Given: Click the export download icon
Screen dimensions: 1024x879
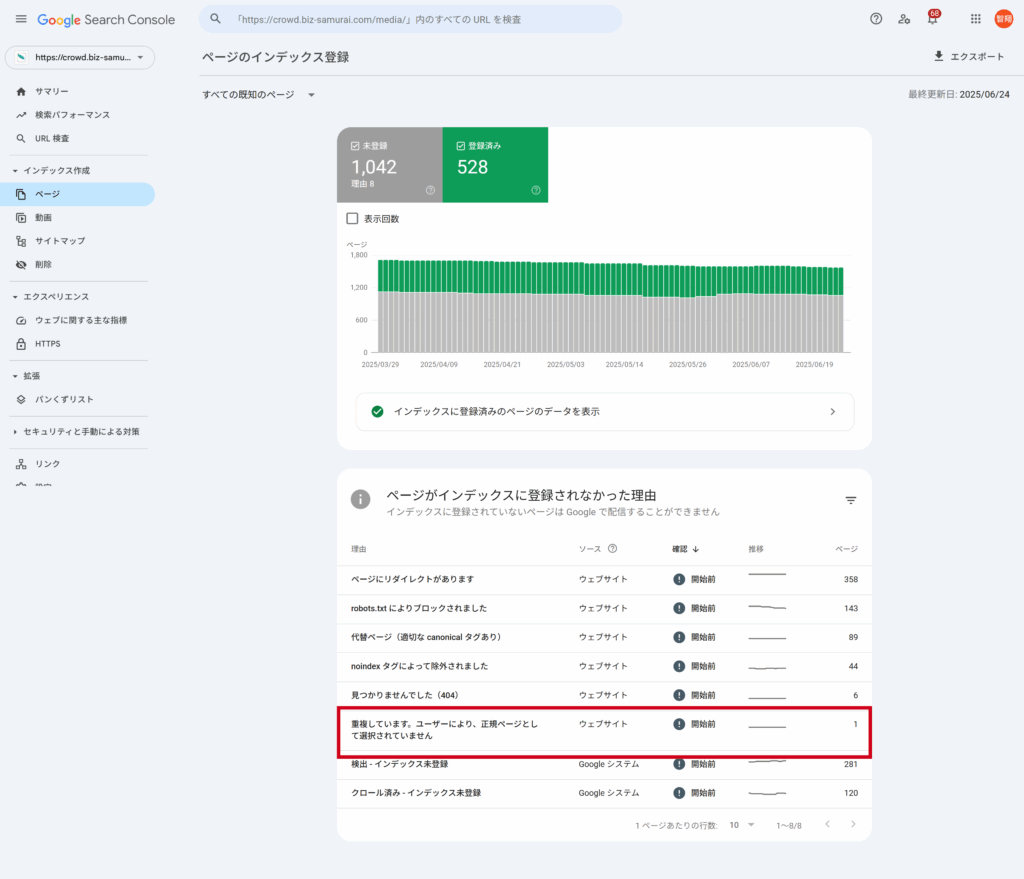Looking at the screenshot, I should point(938,56).
